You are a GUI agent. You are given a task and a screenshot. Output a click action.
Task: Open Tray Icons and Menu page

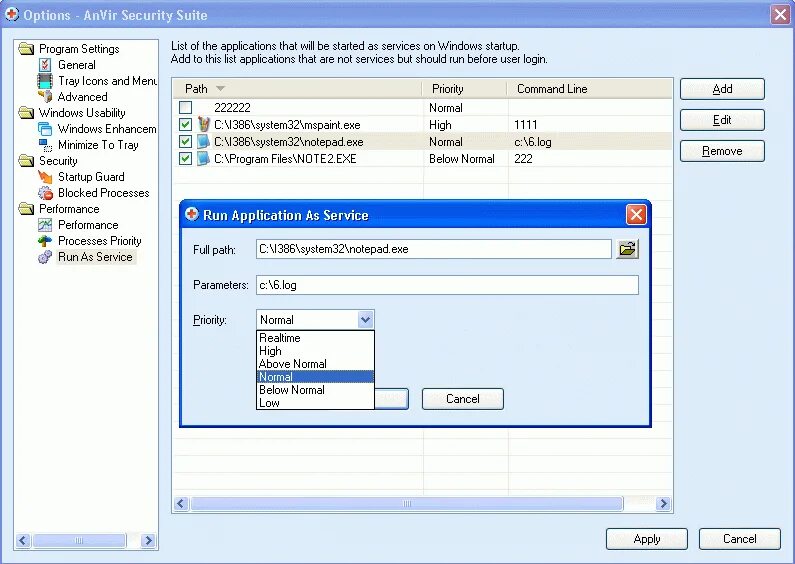pos(107,81)
